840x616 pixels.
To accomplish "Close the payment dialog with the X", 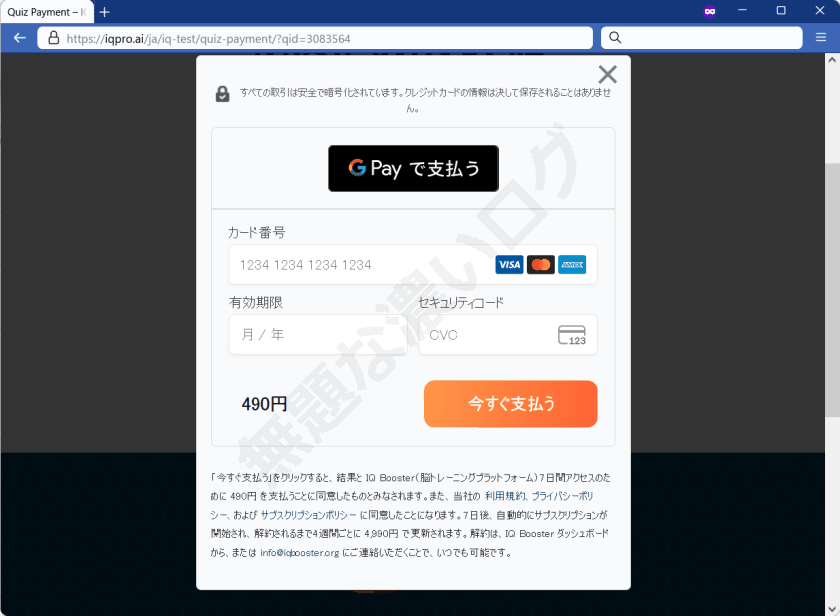I will (608, 74).
